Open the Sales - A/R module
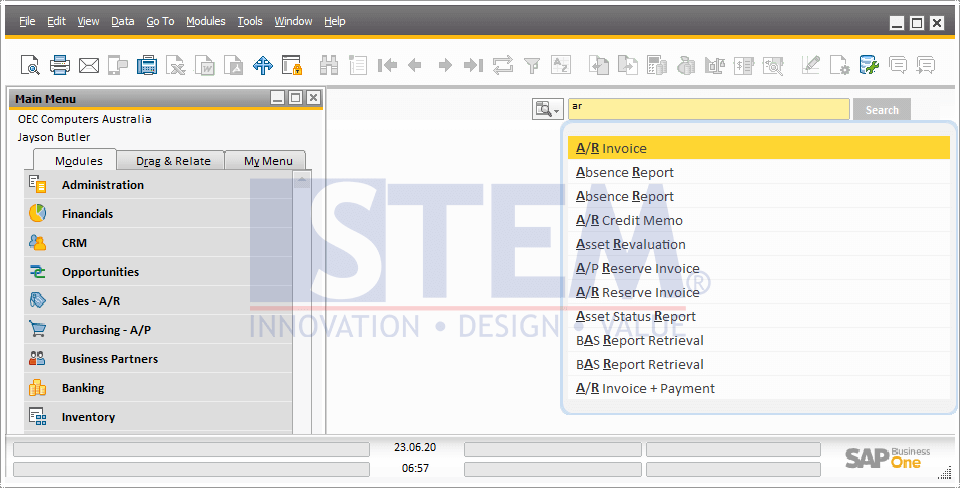 158,301
